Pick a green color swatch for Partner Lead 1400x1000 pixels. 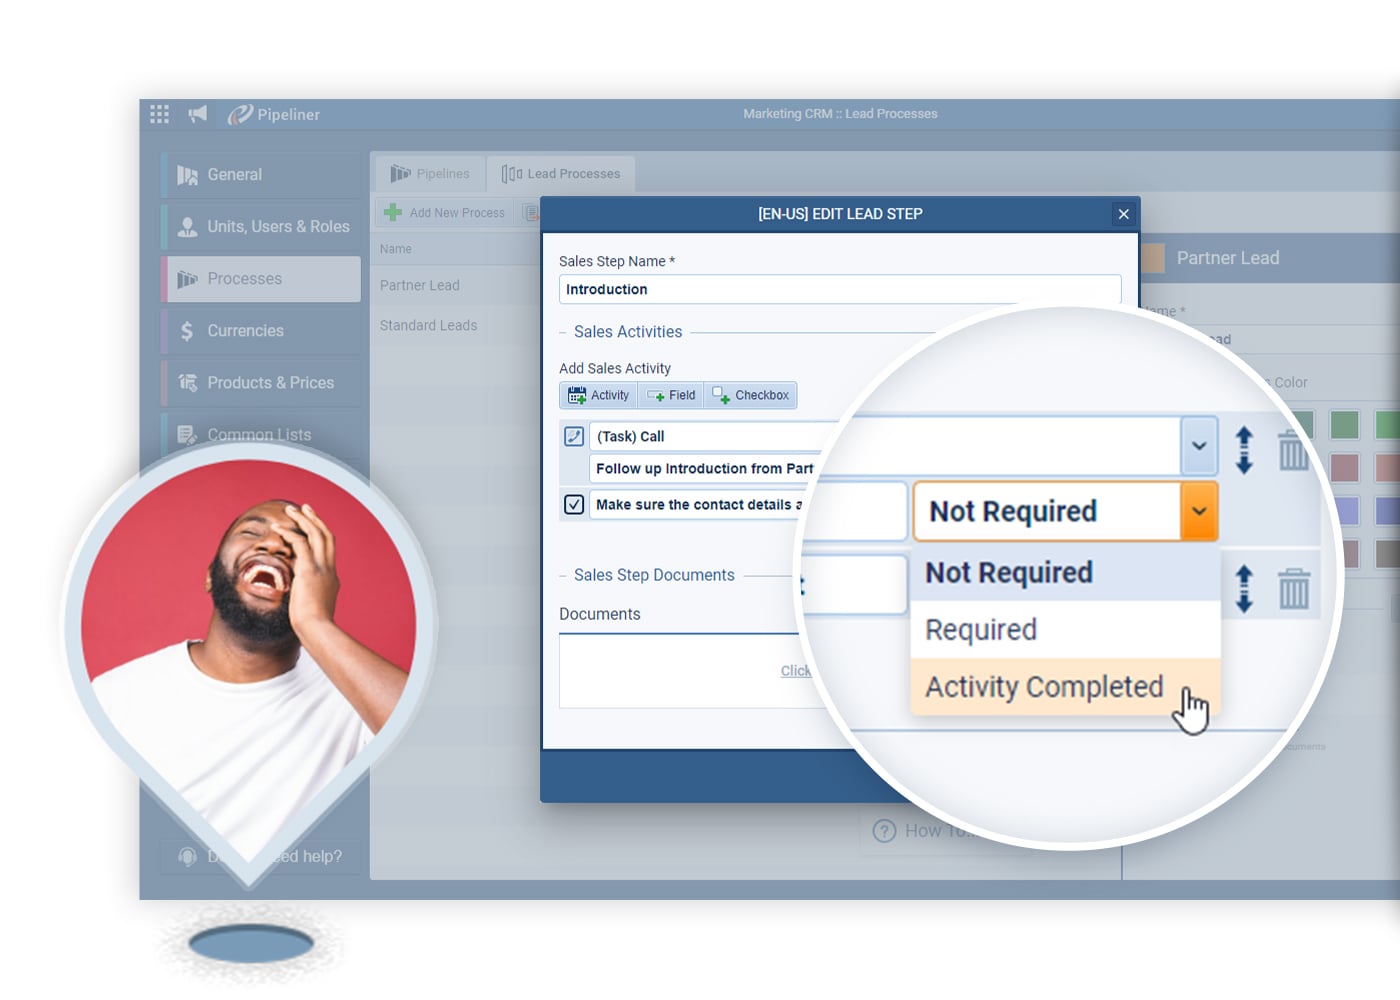click(x=1344, y=424)
